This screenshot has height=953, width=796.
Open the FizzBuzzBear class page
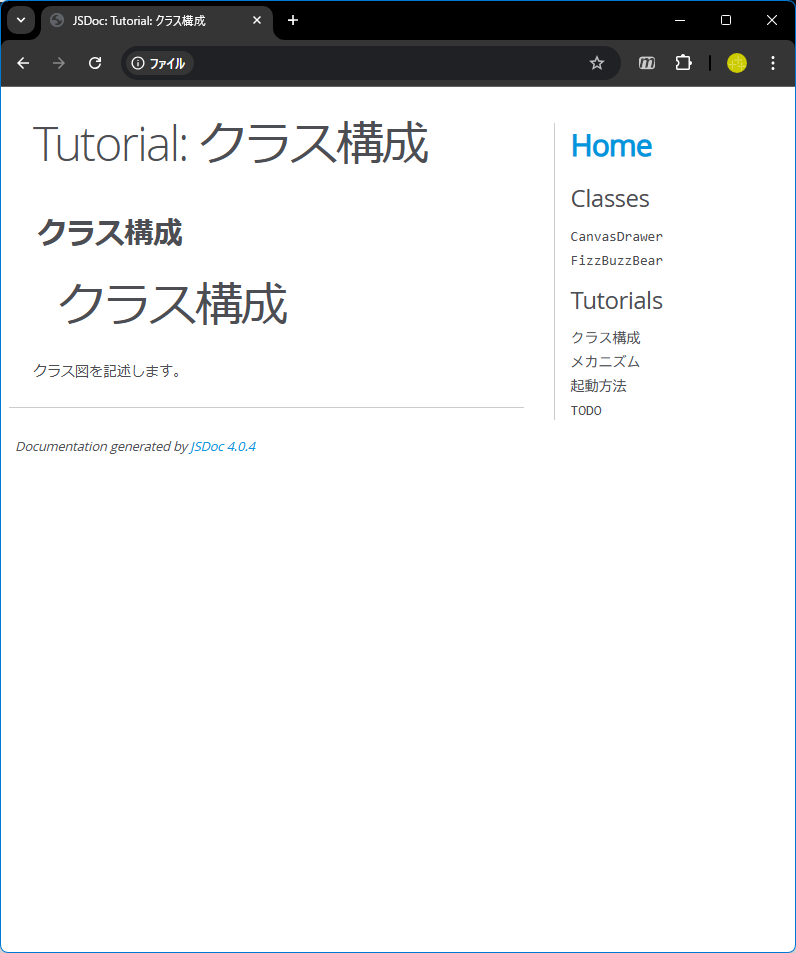(616, 261)
